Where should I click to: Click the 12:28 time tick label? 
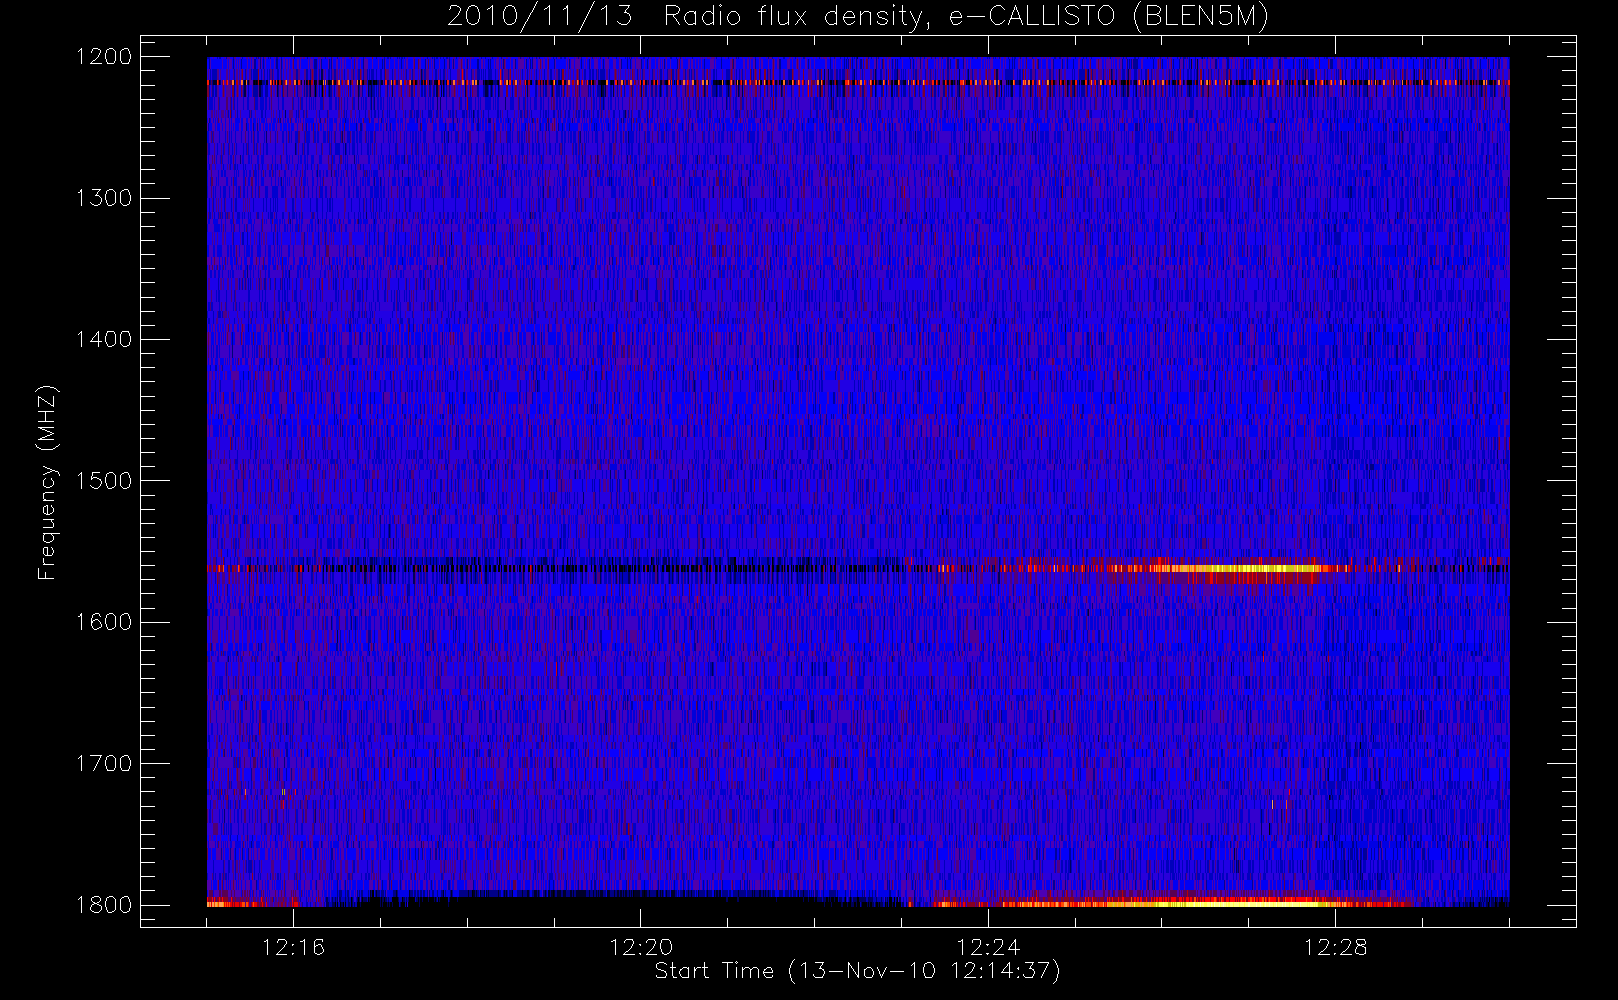(x=1335, y=947)
